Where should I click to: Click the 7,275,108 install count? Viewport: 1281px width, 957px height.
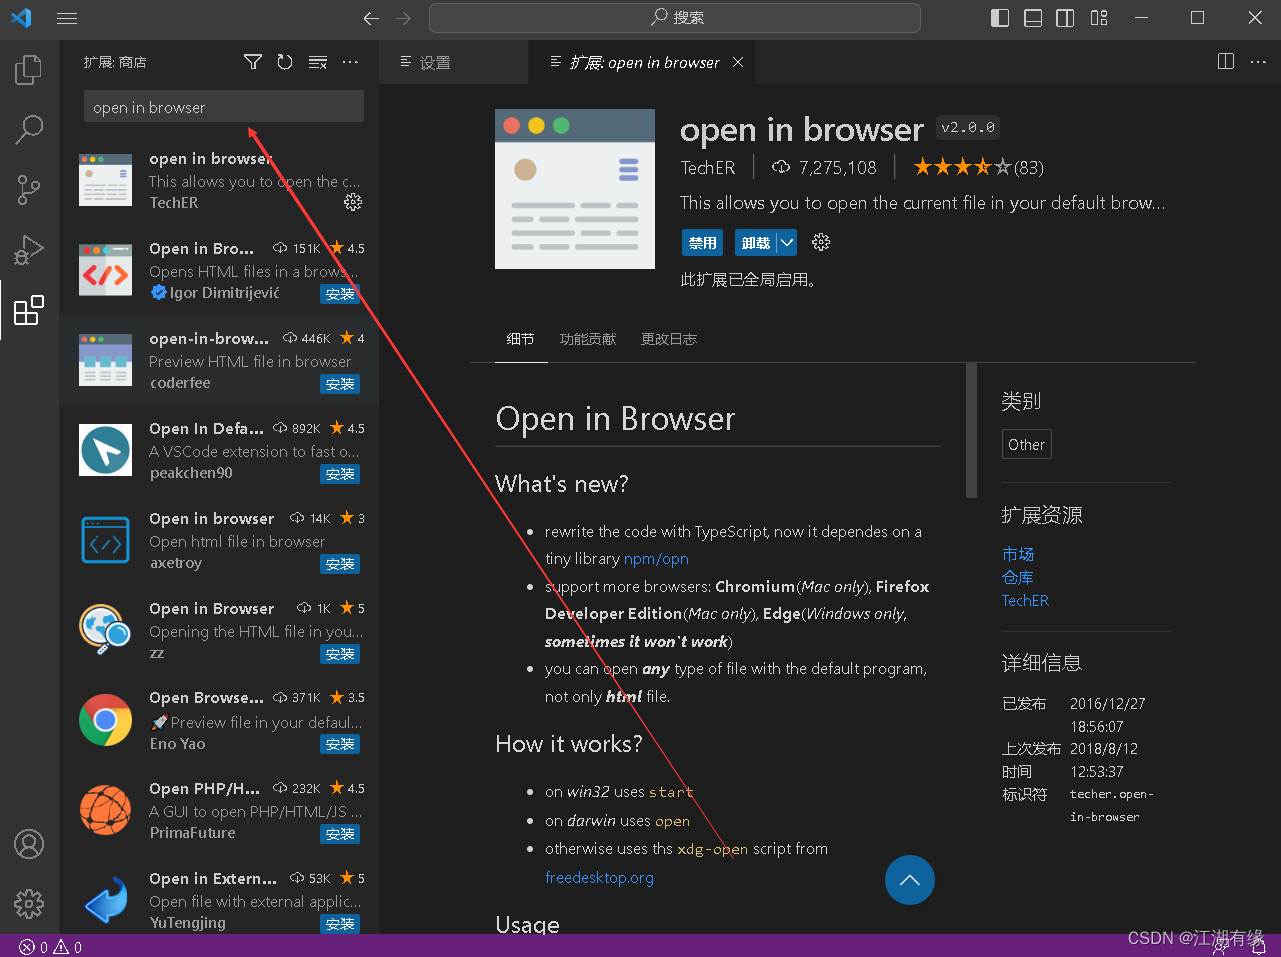(824, 167)
